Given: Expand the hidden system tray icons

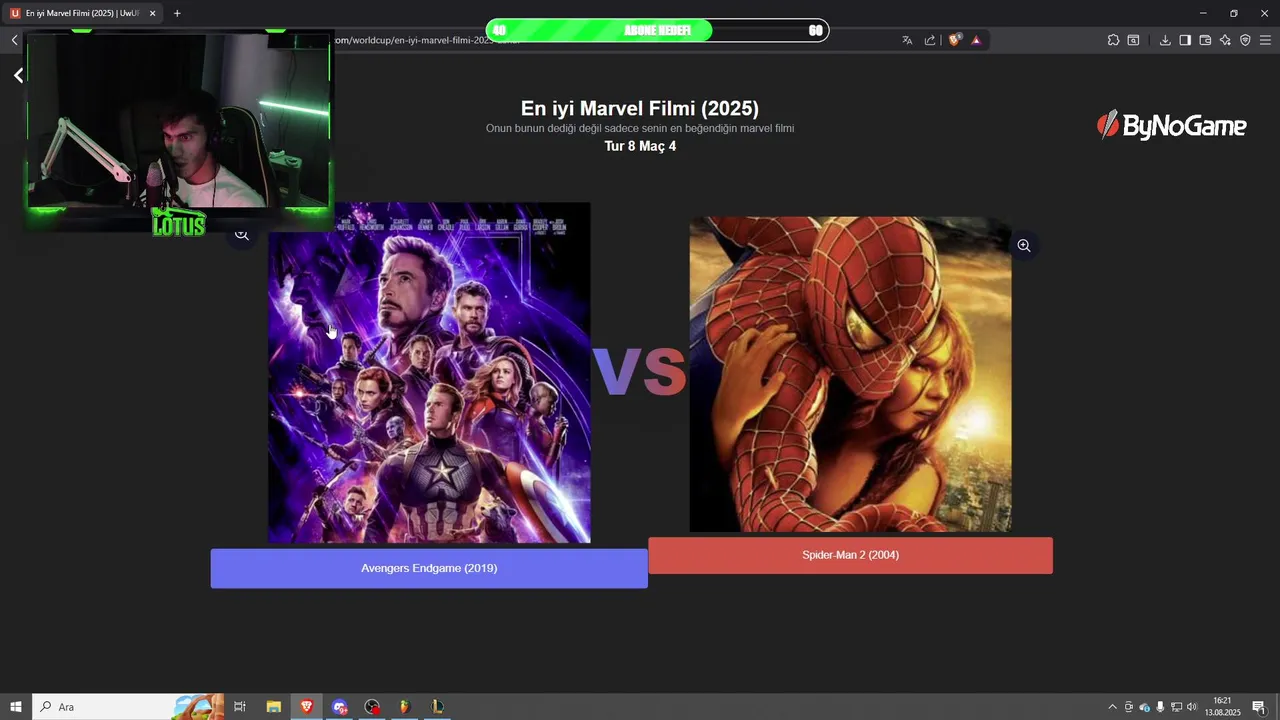Looking at the screenshot, I should click(x=1112, y=707).
